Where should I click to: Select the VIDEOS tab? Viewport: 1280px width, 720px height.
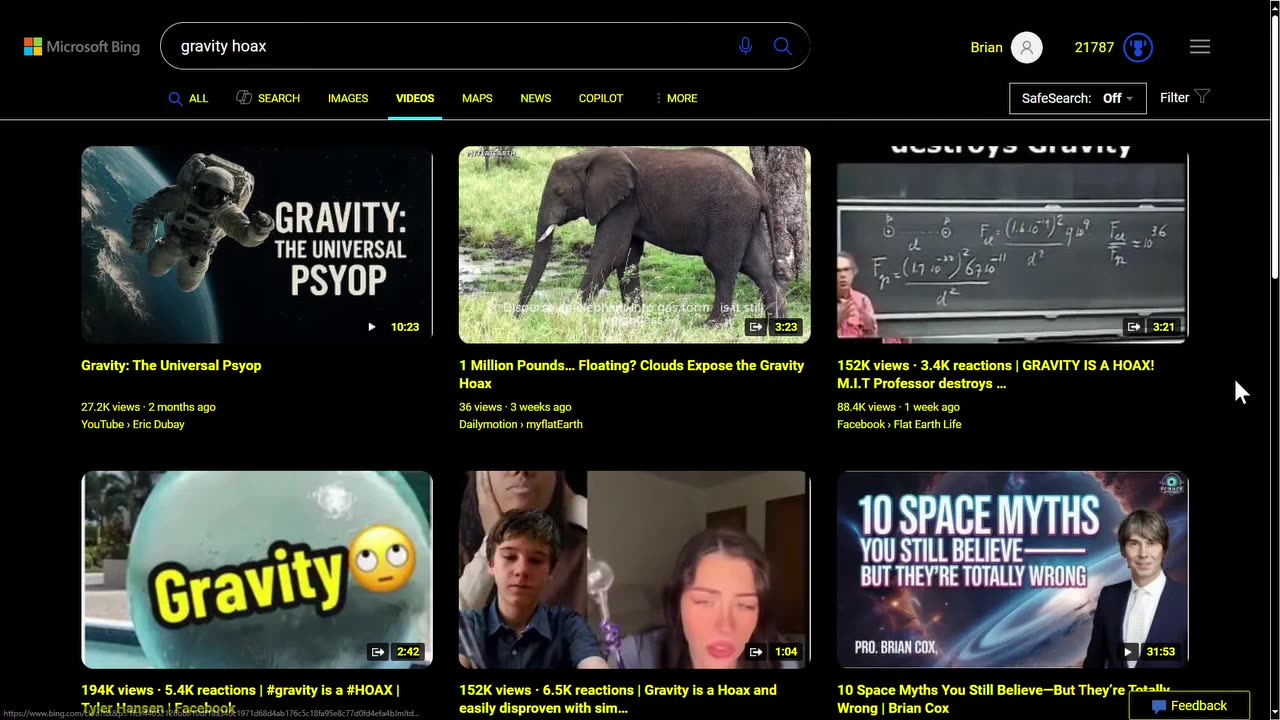[x=415, y=98]
